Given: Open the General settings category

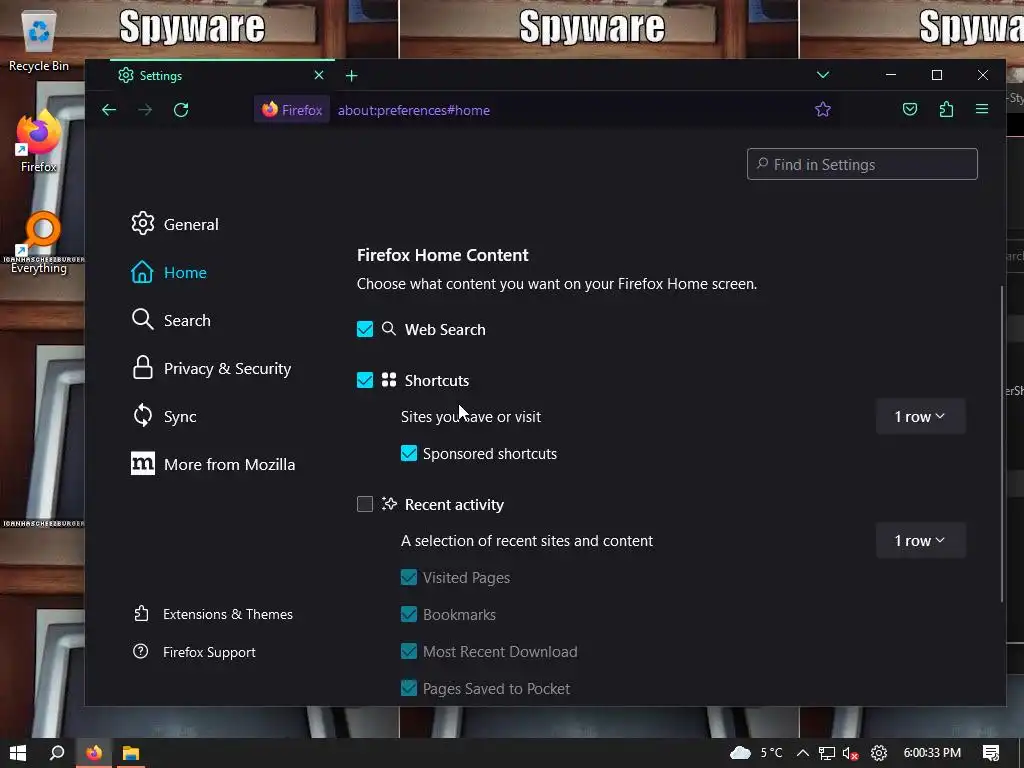Looking at the screenshot, I should (x=175, y=224).
